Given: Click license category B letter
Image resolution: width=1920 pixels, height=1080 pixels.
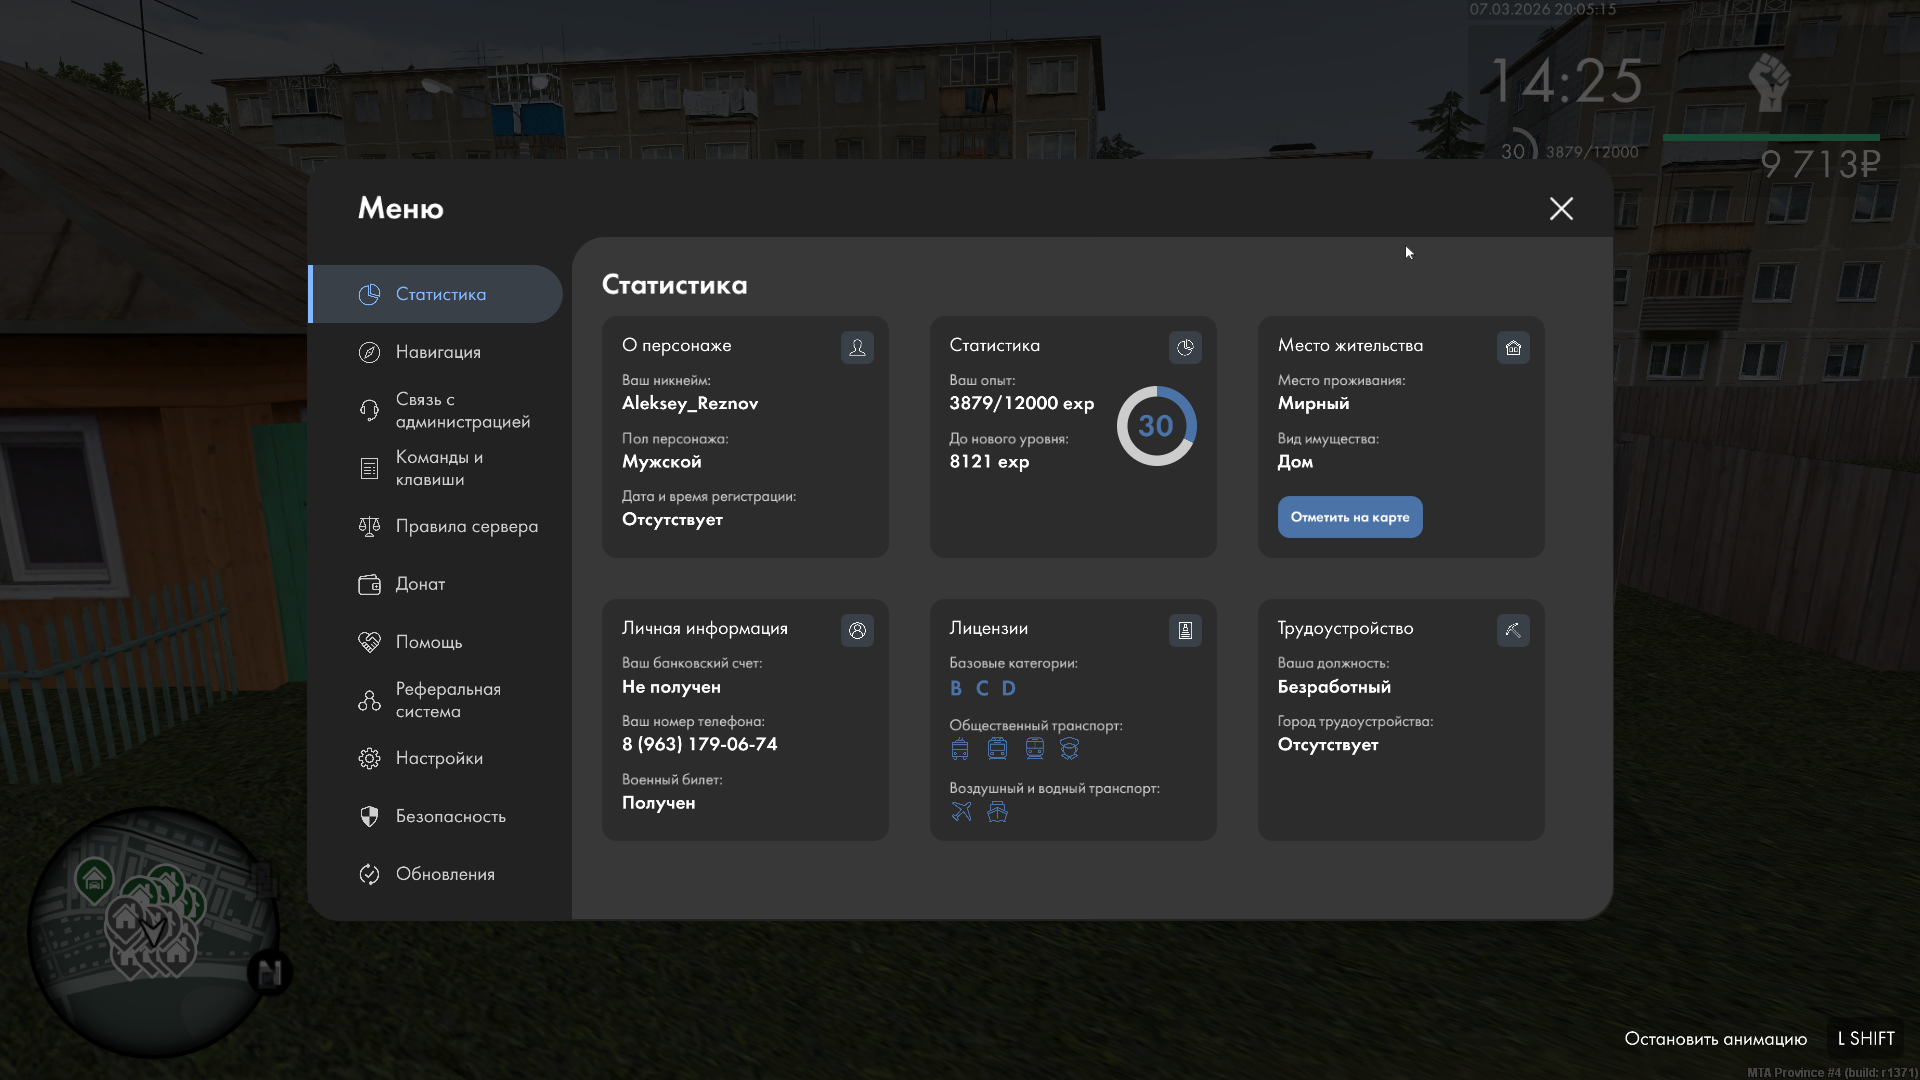Looking at the screenshot, I should pyautogui.click(x=956, y=688).
